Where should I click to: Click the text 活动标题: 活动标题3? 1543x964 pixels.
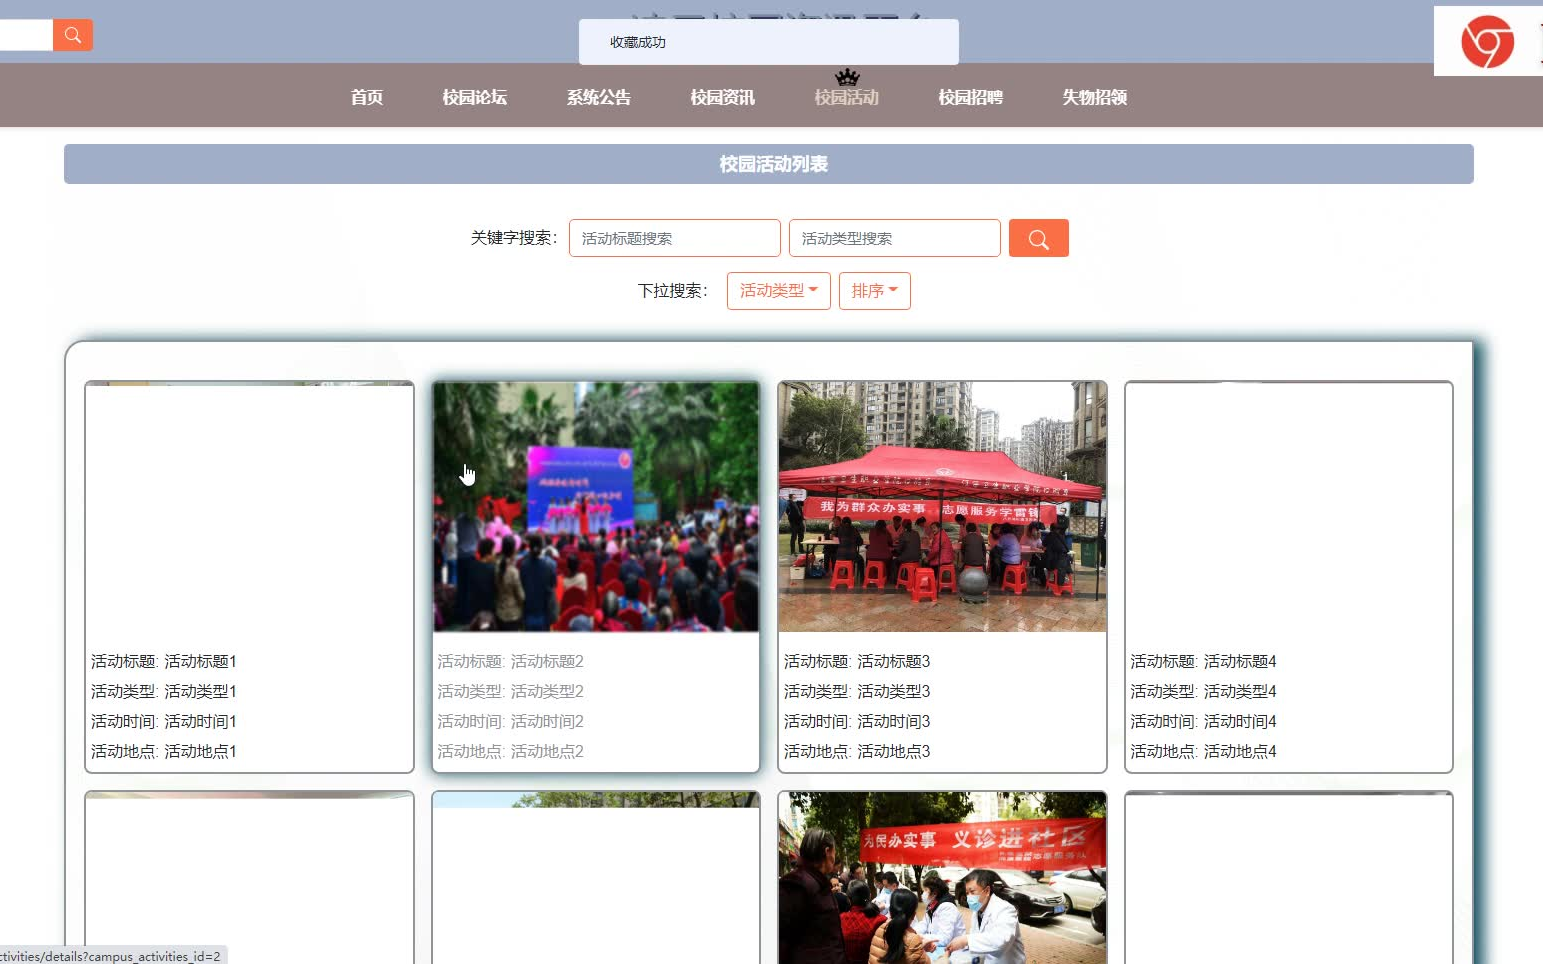point(857,661)
